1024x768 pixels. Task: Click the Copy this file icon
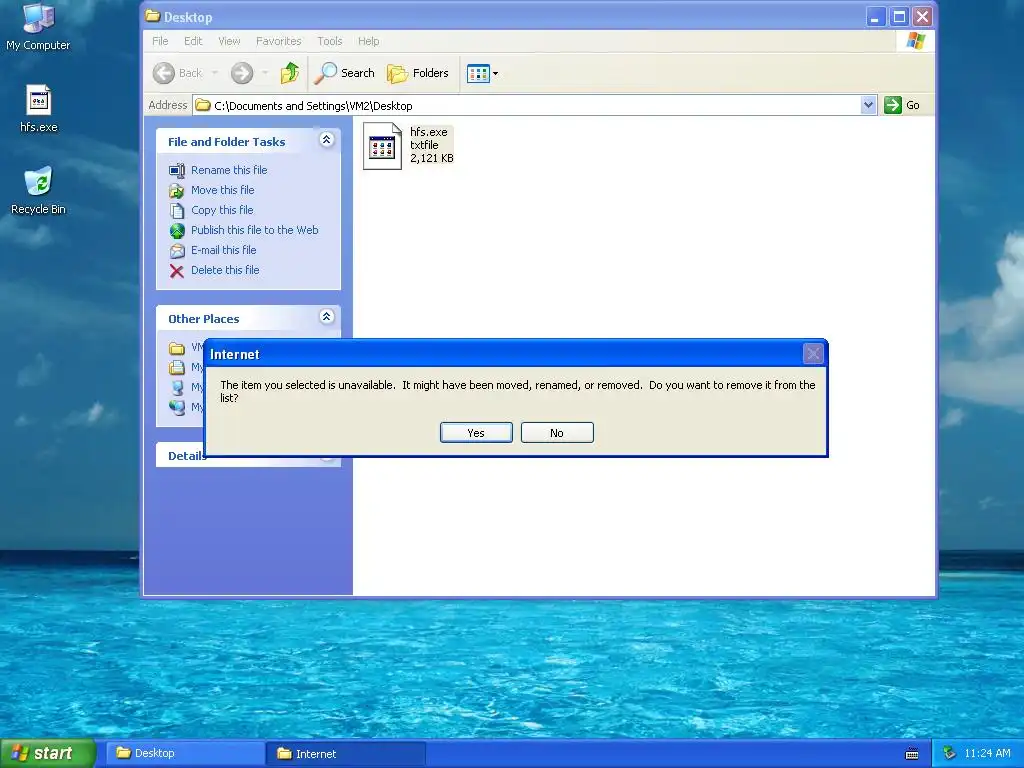[x=177, y=210]
